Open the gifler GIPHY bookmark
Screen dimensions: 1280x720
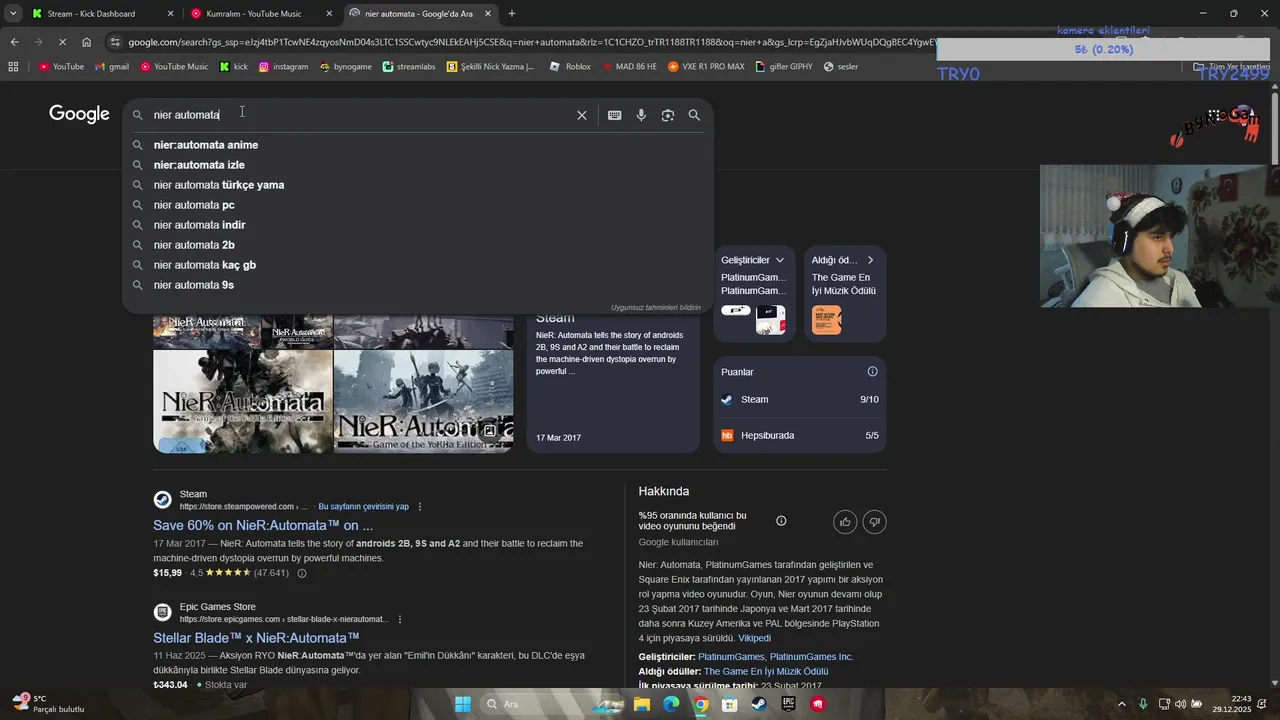coord(784,67)
